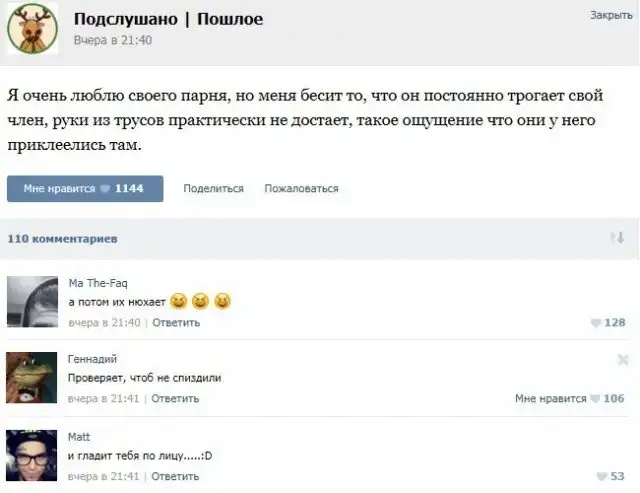The image size is (640, 493).
Task: Reply to Matt's comment
Action: point(175,476)
